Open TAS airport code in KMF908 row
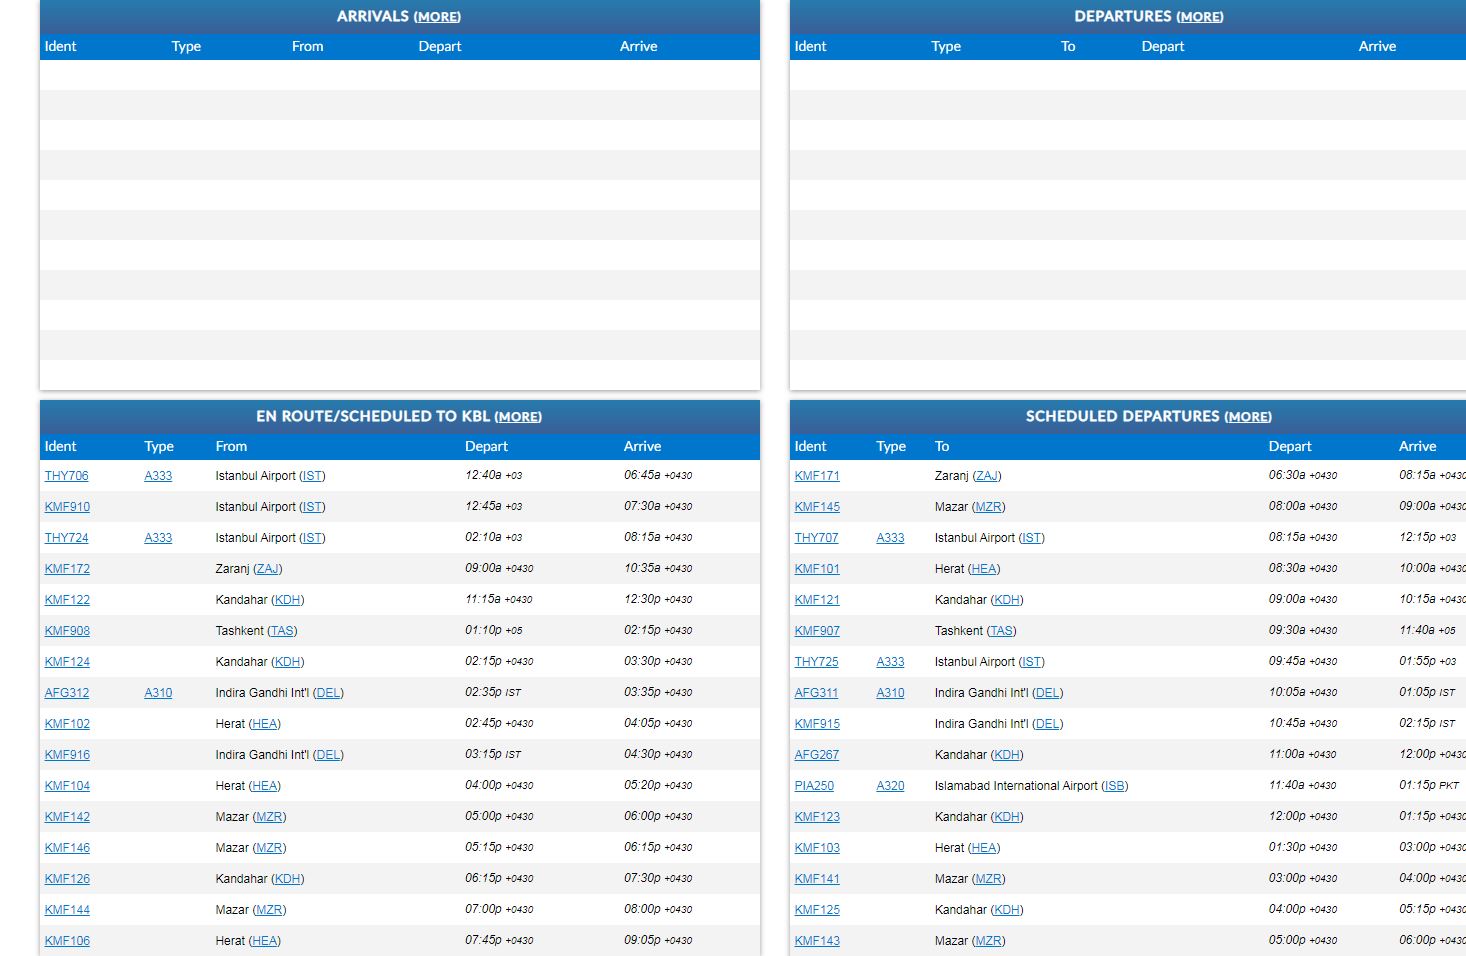The width and height of the screenshot is (1466, 956). coord(283,631)
